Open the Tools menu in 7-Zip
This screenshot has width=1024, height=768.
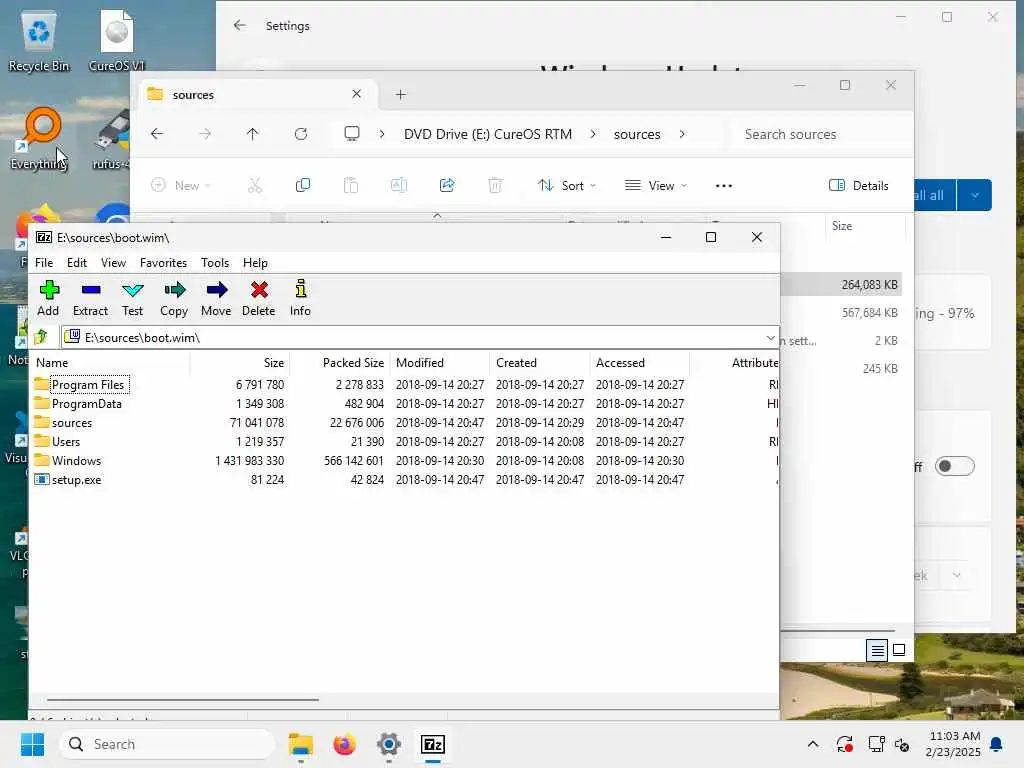(215, 263)
